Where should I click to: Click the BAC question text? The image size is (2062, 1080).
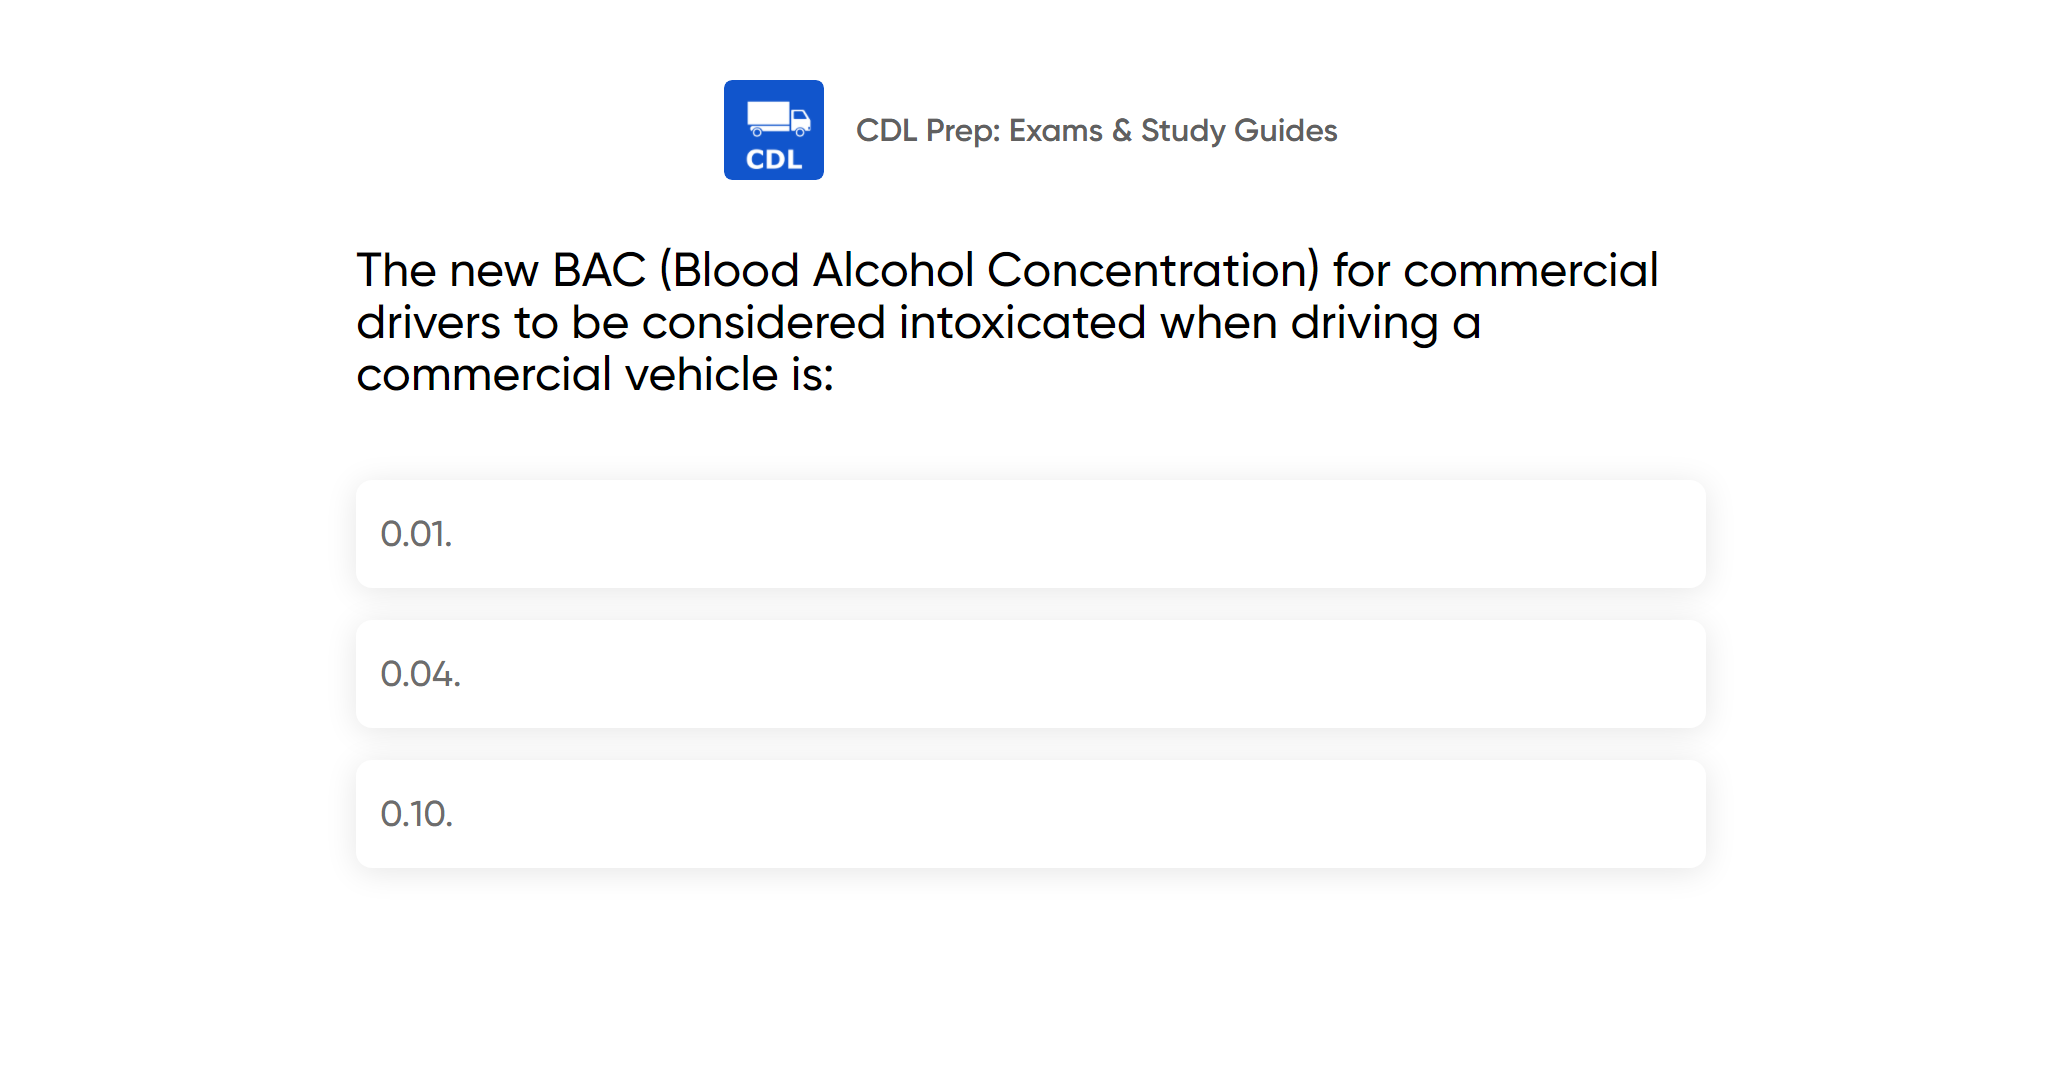pos(1007,322)
